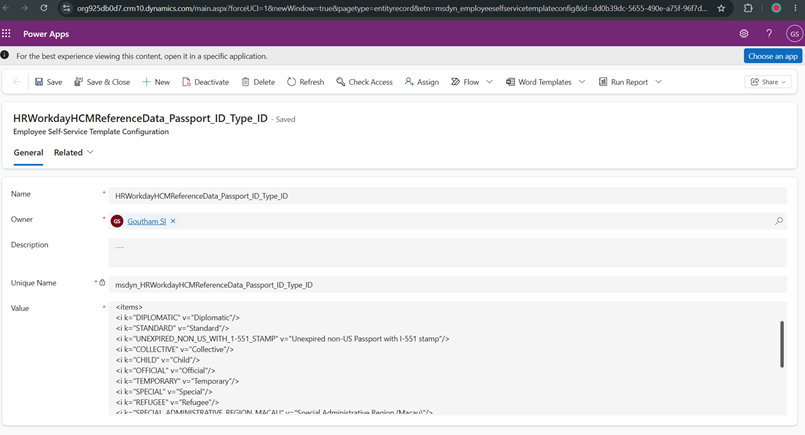This screenshot has width=805, height=435.
Task: Open the GS user account avatar
Action: (x=794, y=34)
